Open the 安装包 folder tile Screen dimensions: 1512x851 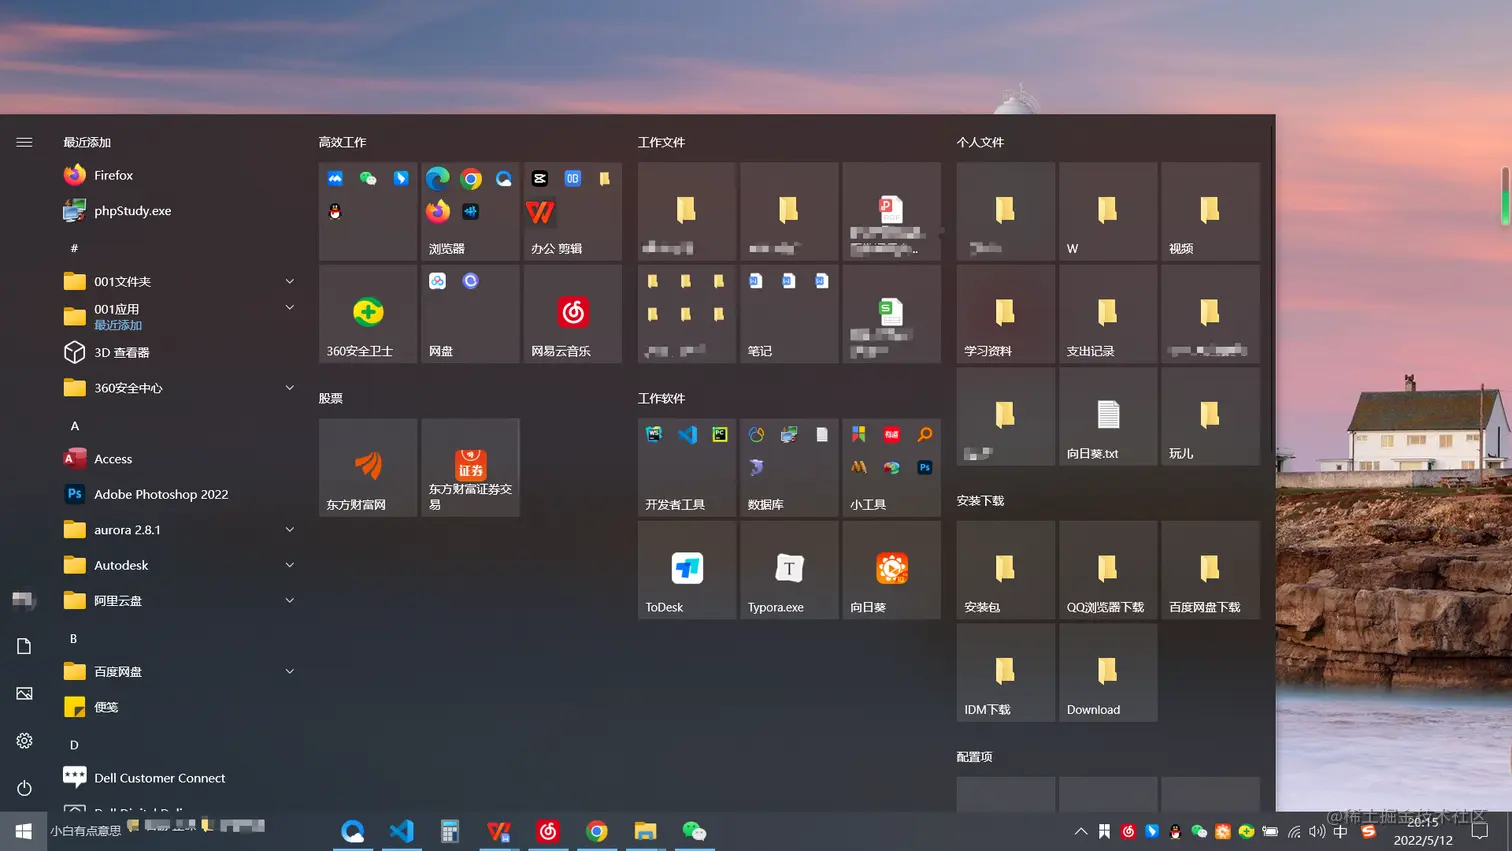click(x=1006, y=570)
